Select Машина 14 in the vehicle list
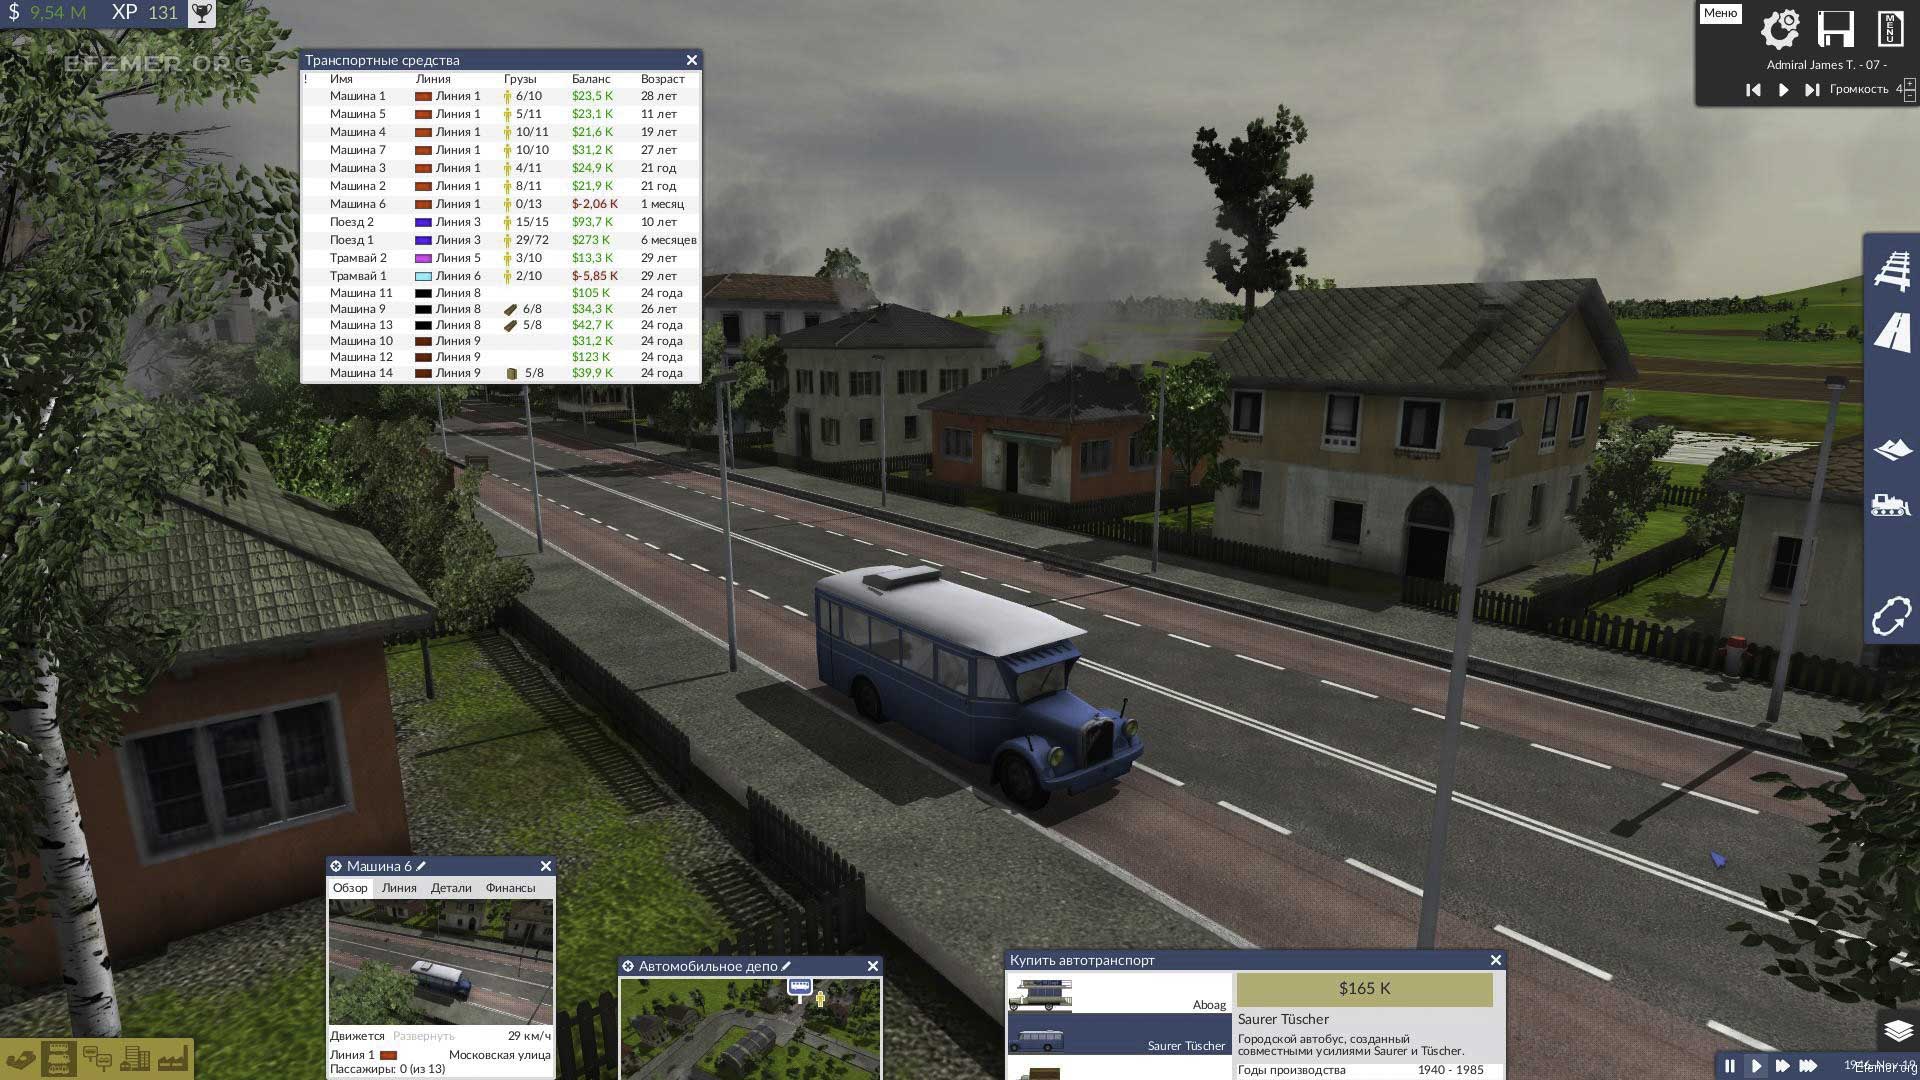The width and height of the screenshot is (1920, 1080). point(501,373)
